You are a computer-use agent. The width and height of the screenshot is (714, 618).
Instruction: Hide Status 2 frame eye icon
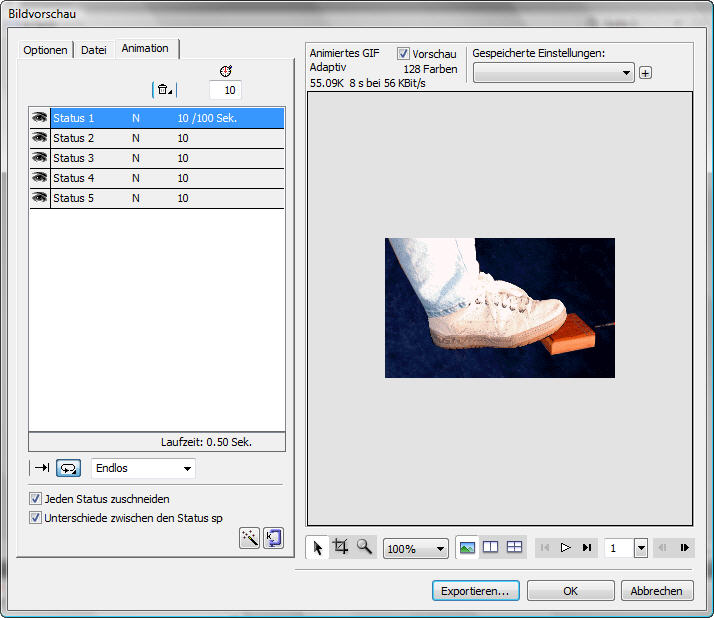click(x=40, y=138)
